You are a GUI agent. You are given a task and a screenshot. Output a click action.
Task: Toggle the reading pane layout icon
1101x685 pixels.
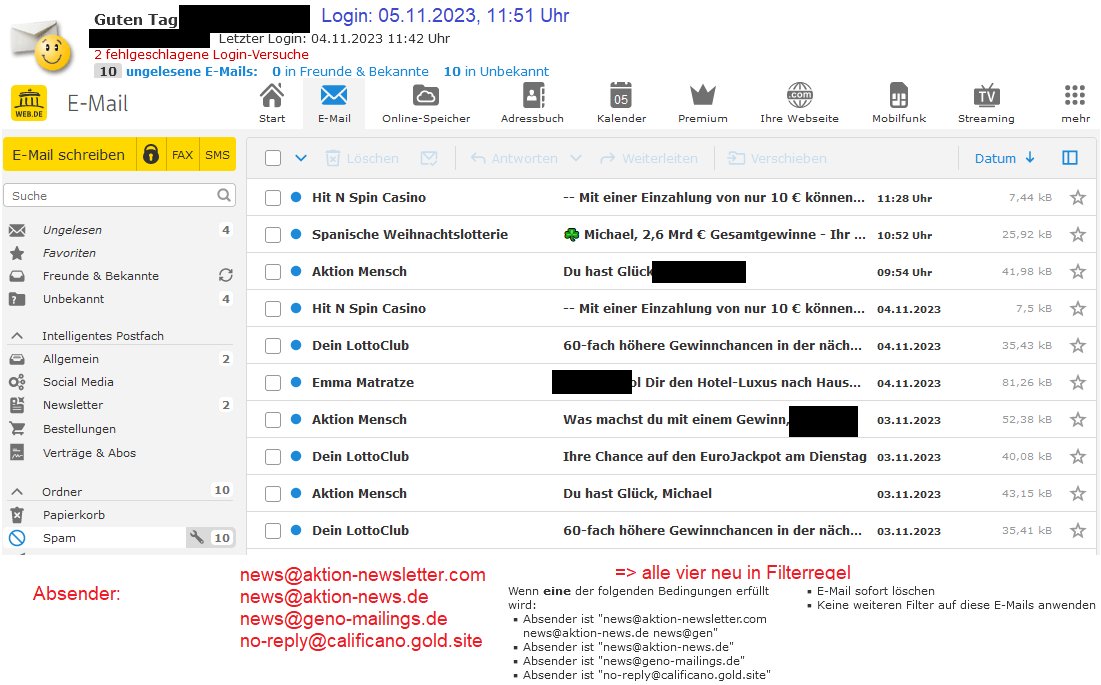click(x=1069, y=158)
